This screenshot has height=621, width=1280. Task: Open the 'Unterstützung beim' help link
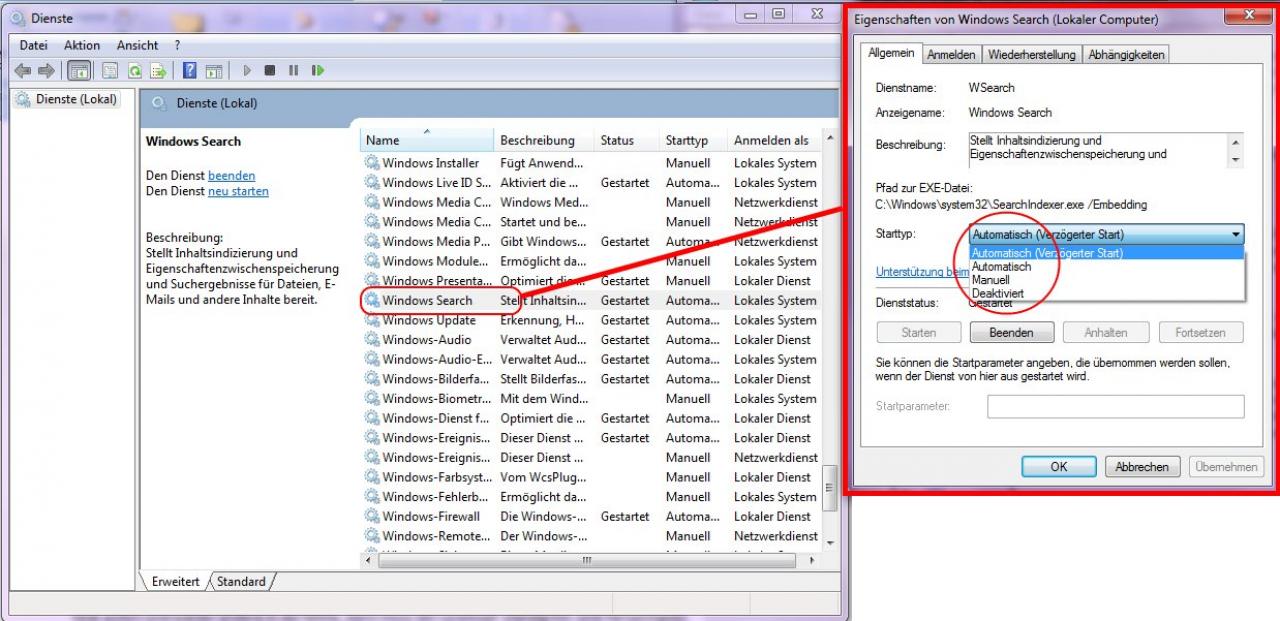coord(923,271)
